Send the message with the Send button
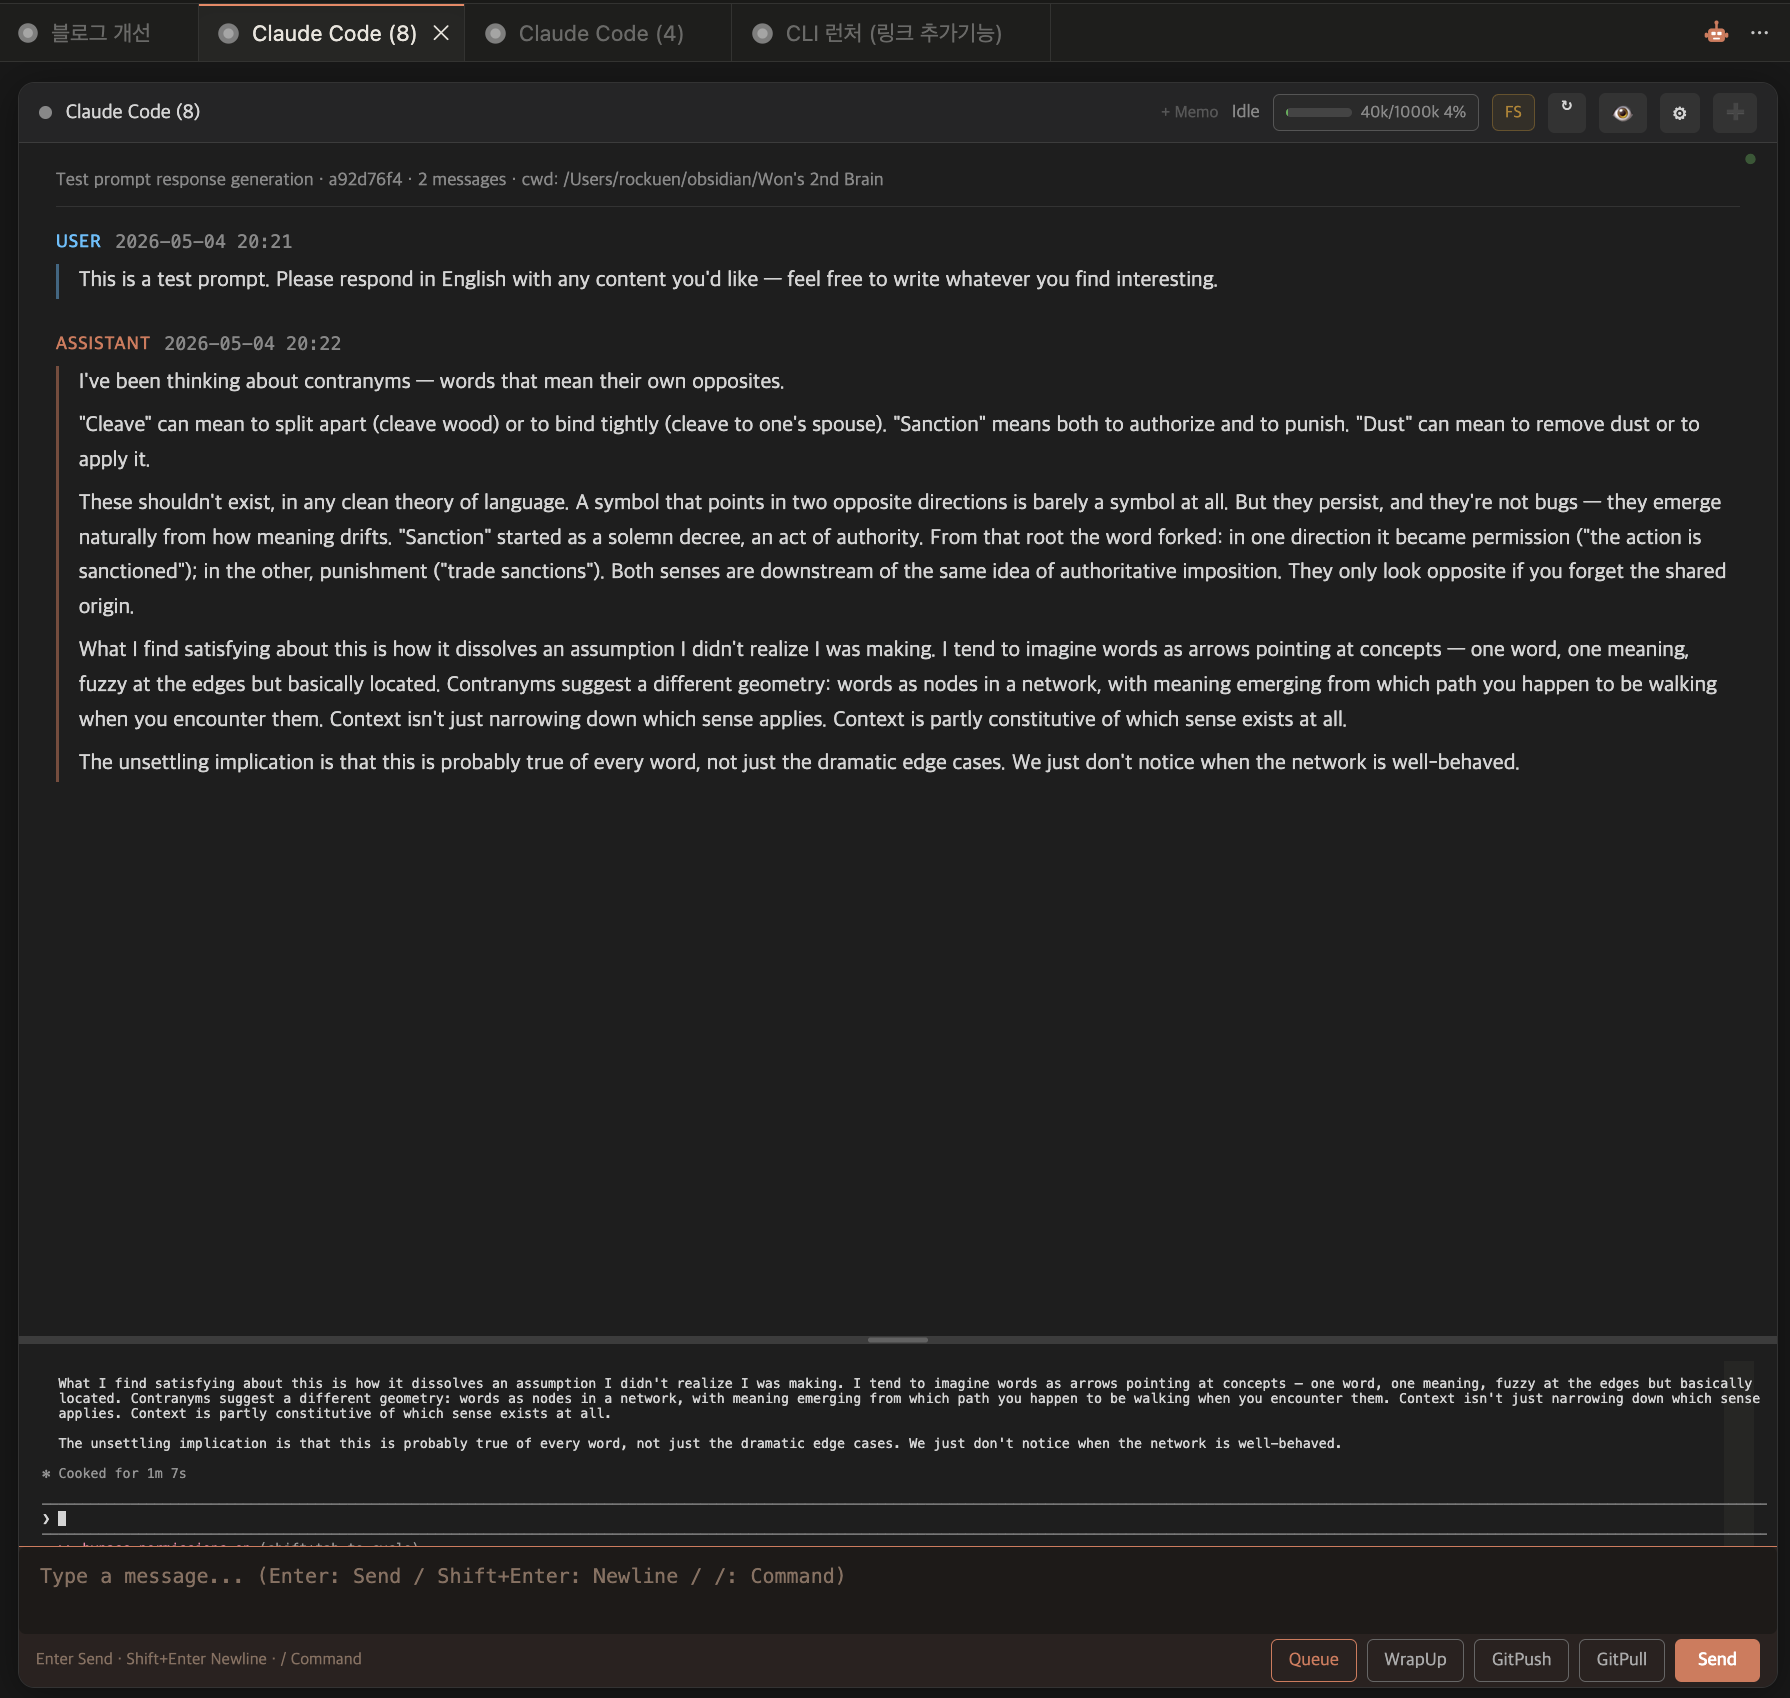1790x1698 pixels. [x=1717, y=1659]
